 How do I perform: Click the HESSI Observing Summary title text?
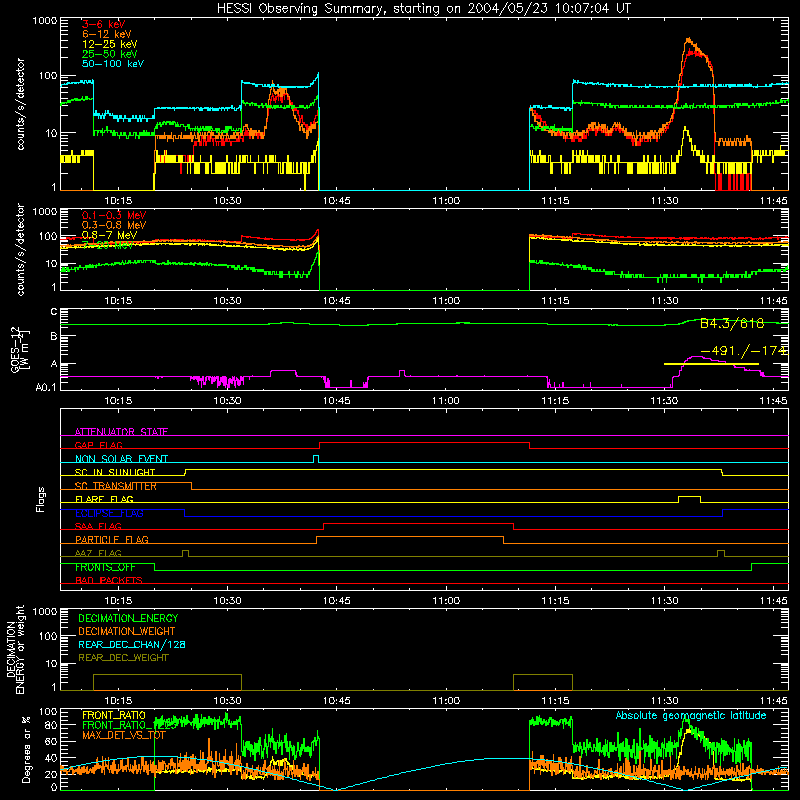tap(423, 9)
